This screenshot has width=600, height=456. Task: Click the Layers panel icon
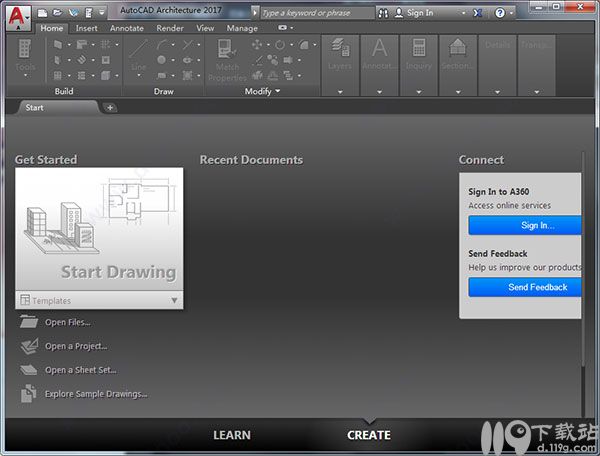click(340, 47)
